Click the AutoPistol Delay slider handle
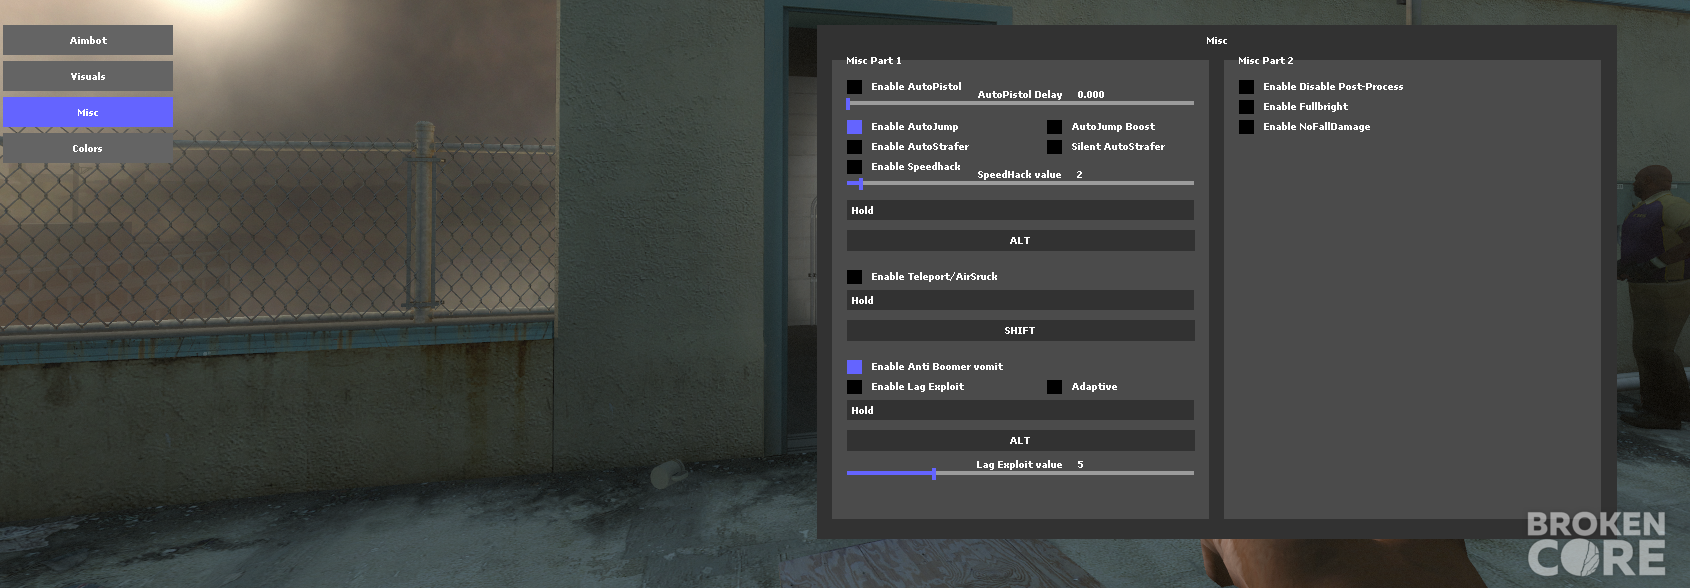The height and width of the screenshot is (588, 1690). 848,103
